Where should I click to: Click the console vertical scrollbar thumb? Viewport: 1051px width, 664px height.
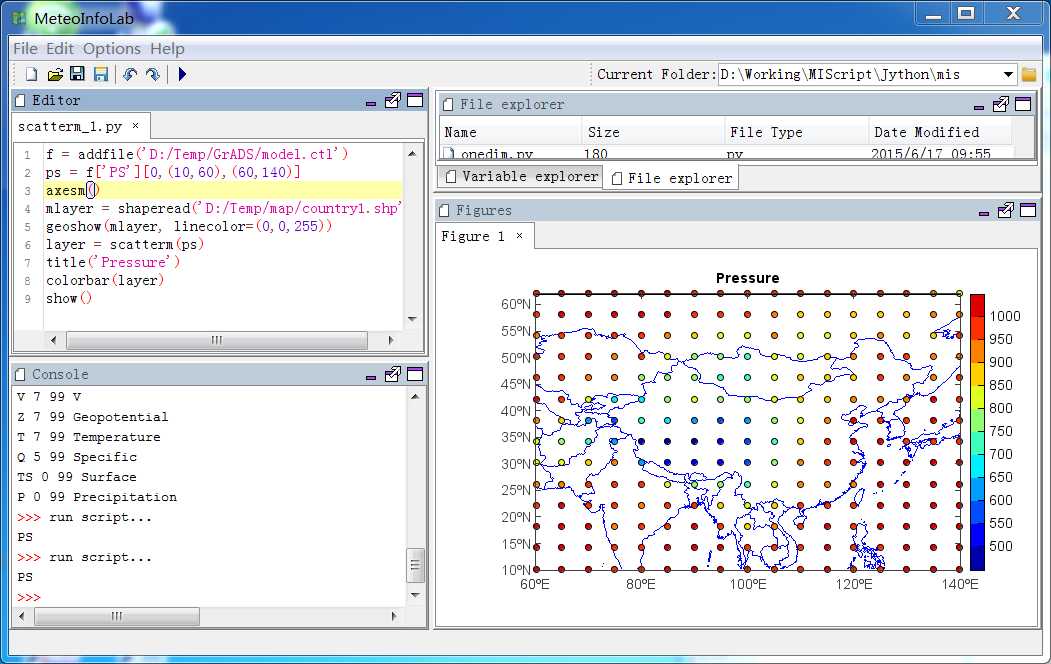click(x=415, y=566)
